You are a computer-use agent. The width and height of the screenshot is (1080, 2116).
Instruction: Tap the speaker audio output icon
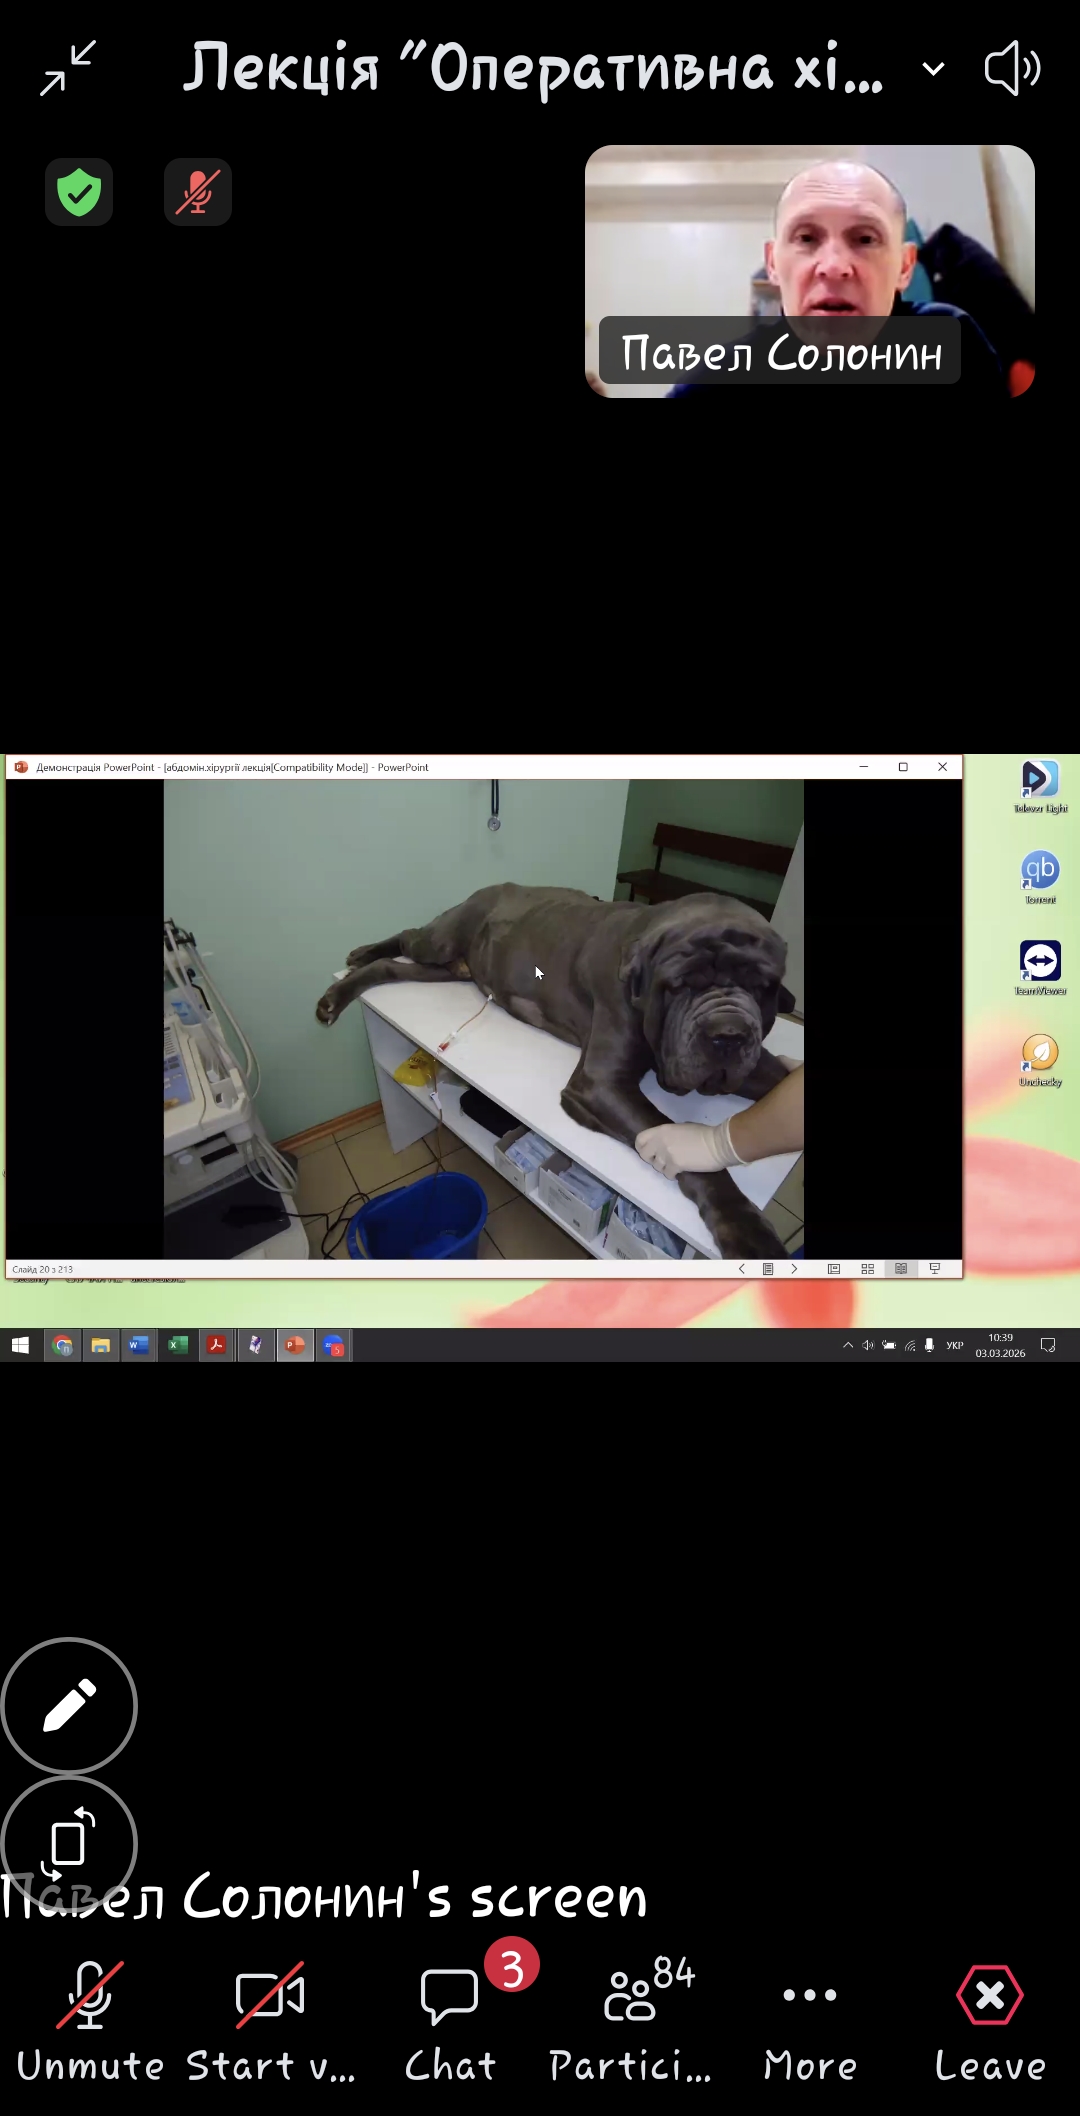pos(1012,68)
